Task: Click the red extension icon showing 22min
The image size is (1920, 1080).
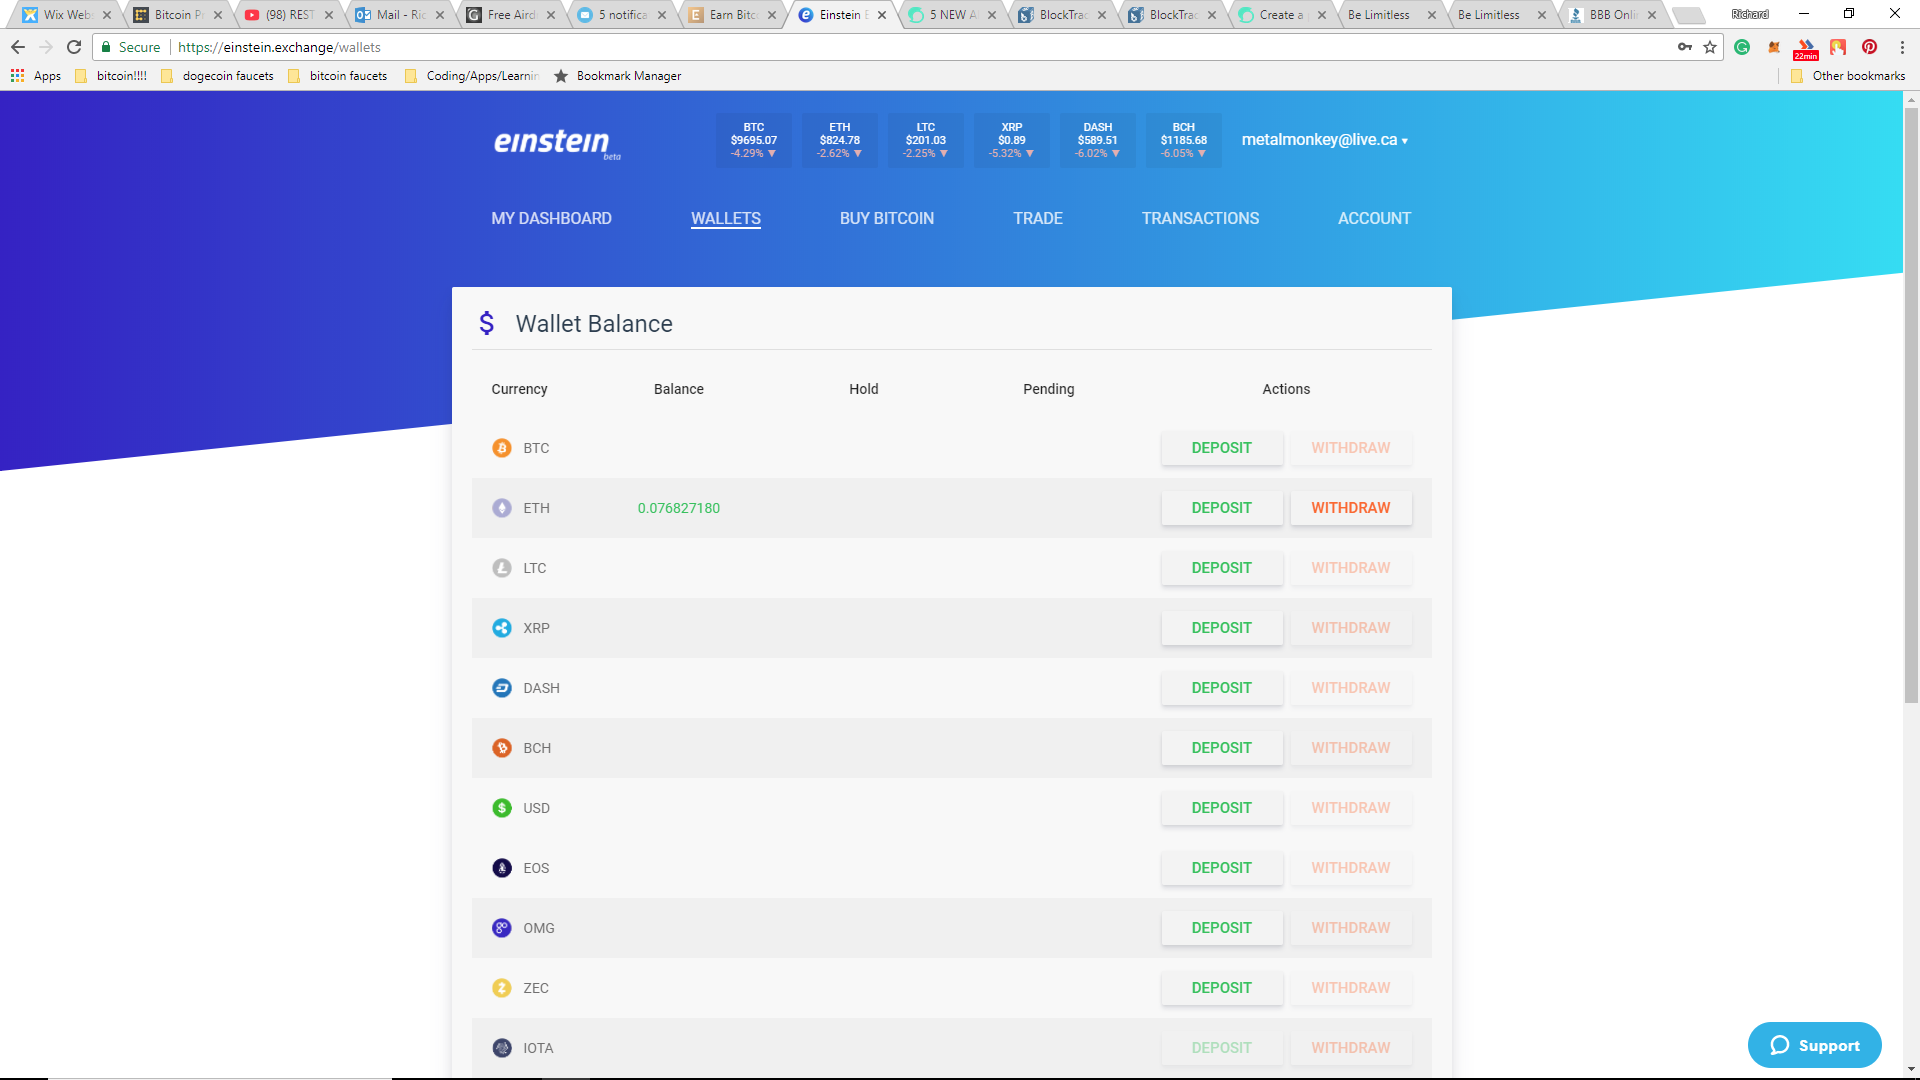Action: pyautogui.click(x=1806, y=48)
